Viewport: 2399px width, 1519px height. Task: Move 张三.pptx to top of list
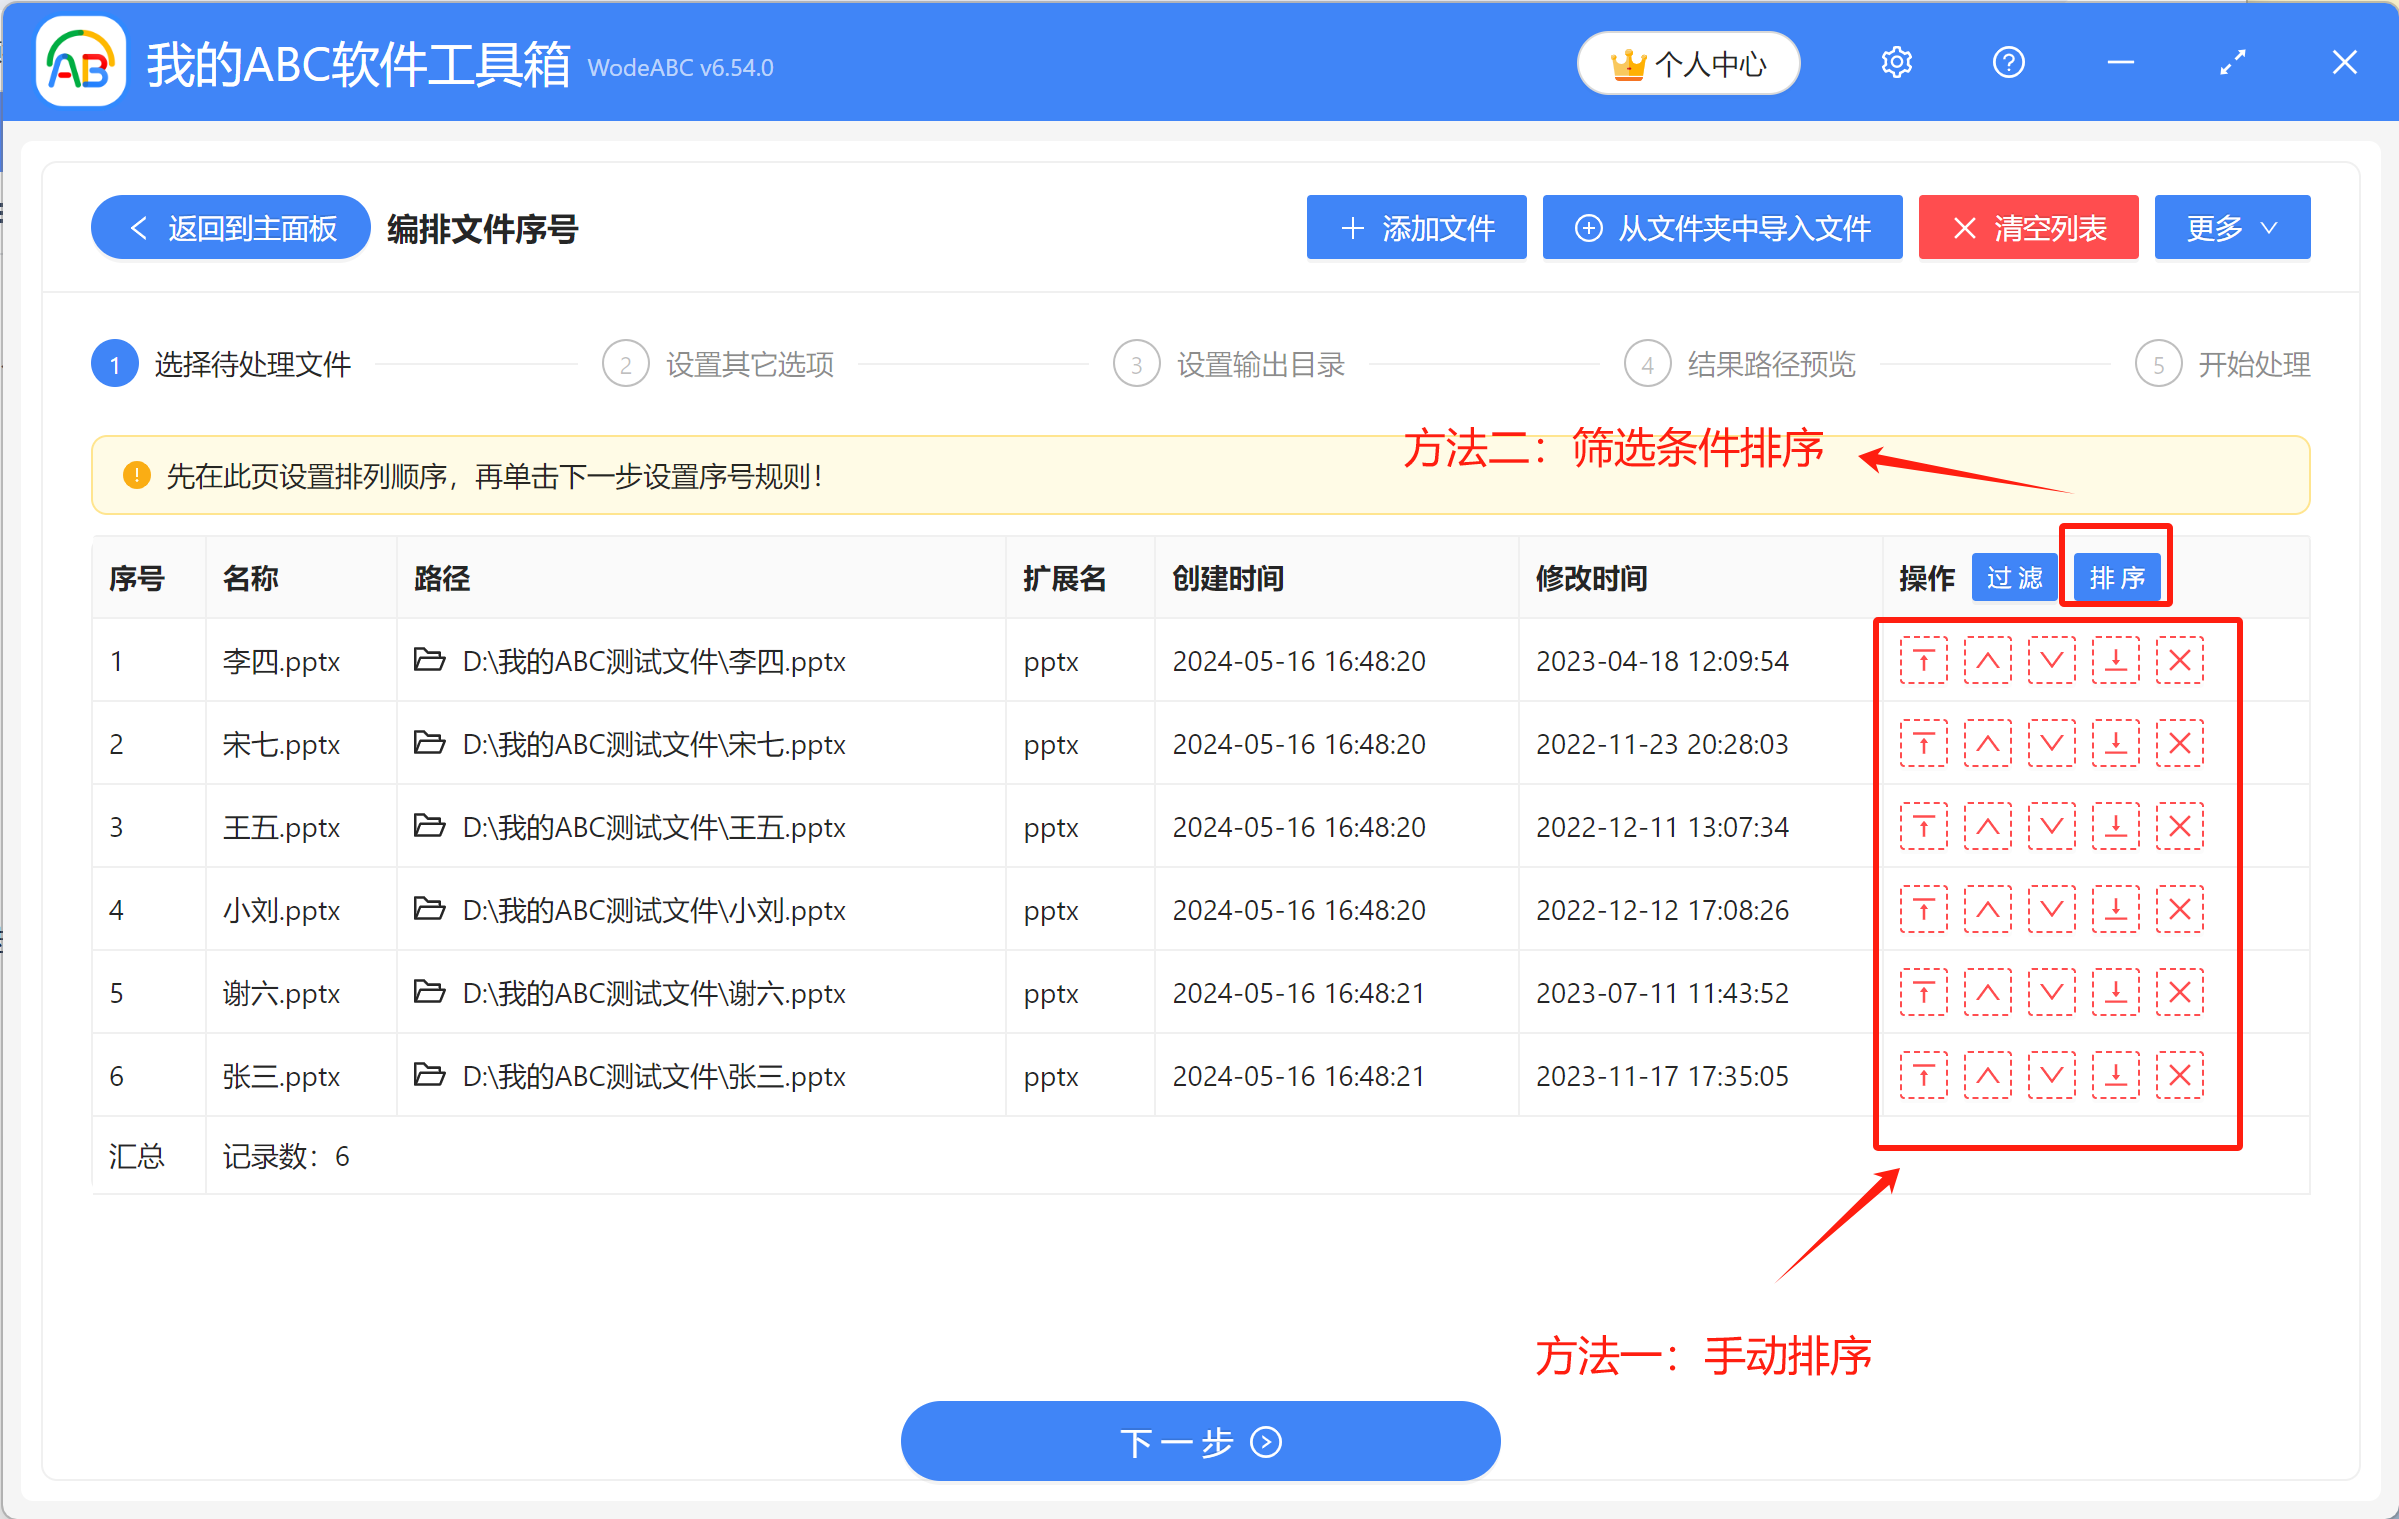coord(1923,1076)
